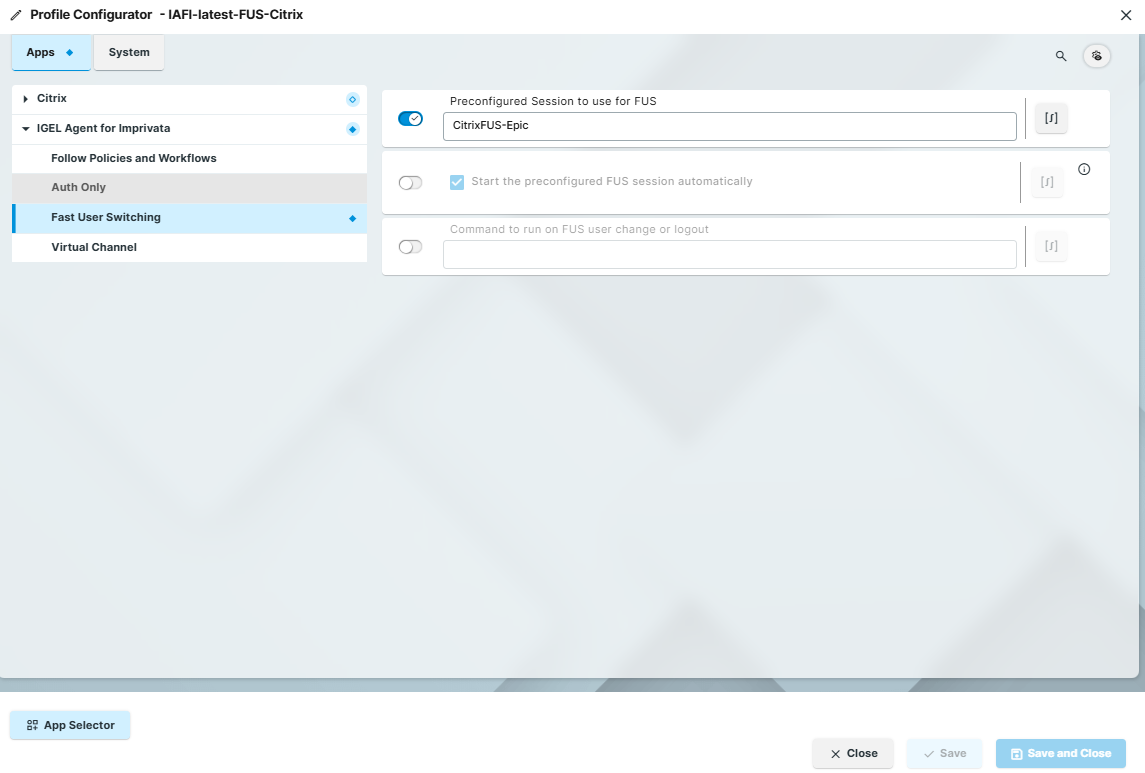
Task: Open the App Selector
Action: pyautogui.click(x=70, y=725)
